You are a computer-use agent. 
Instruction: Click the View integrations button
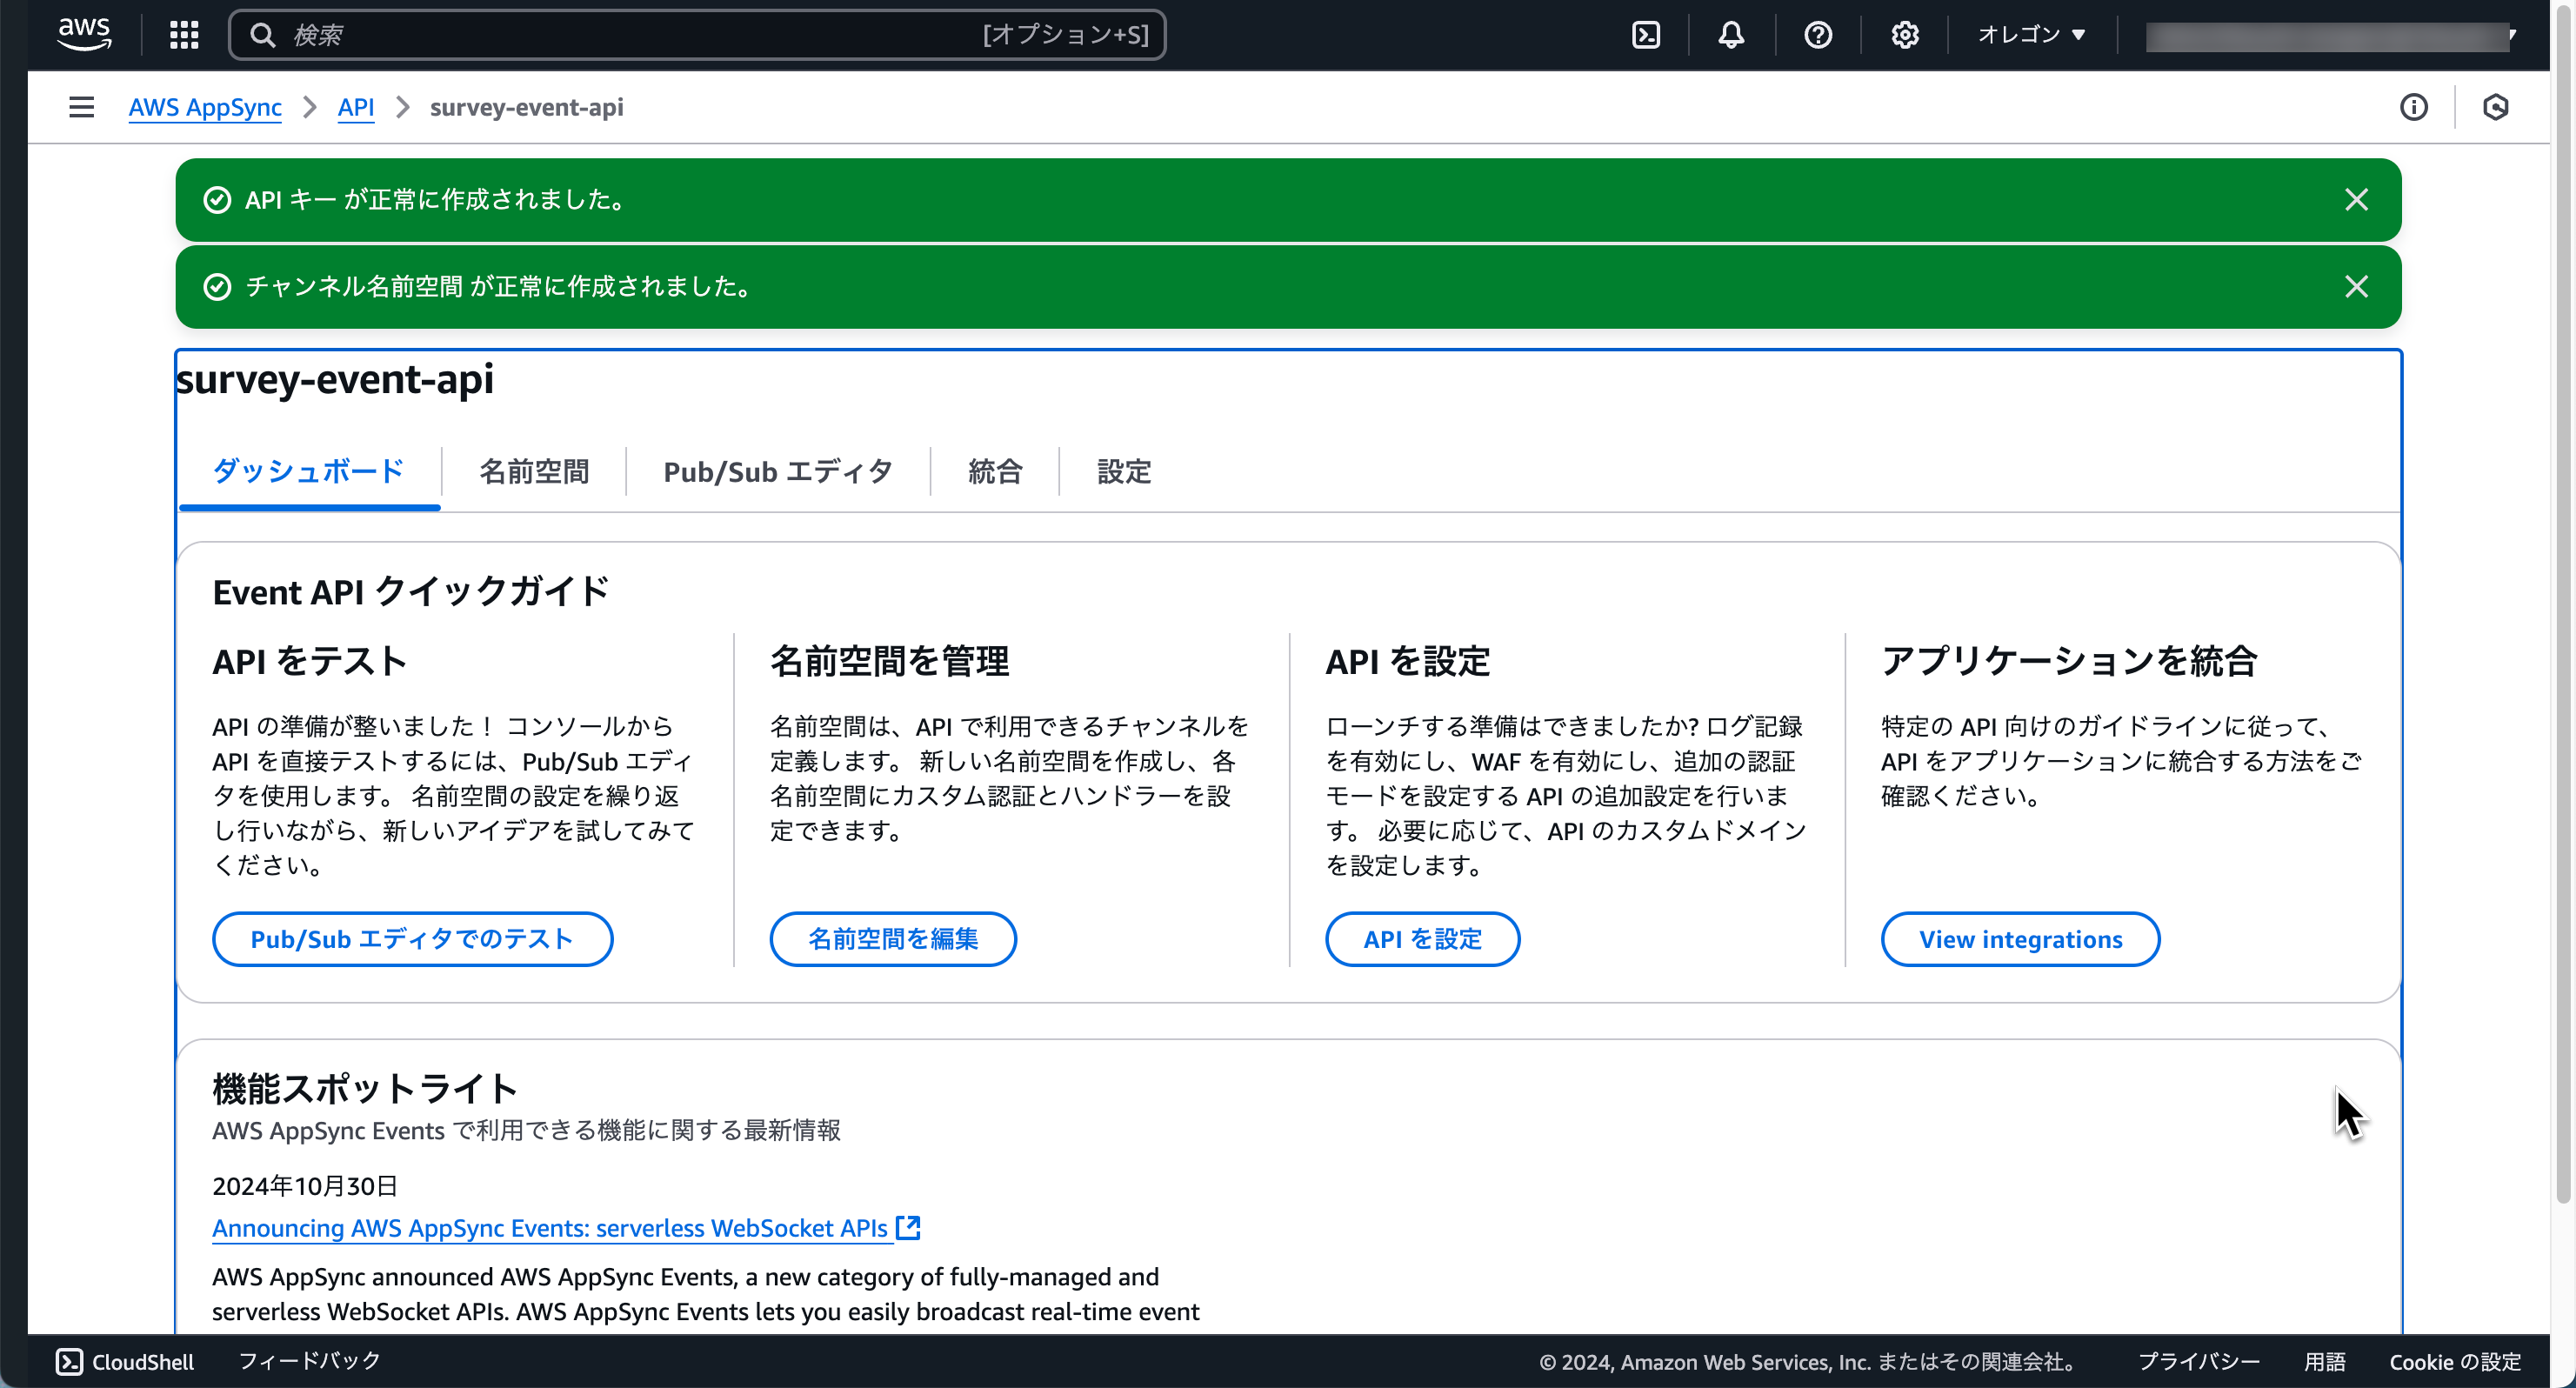click(x=2021, y=938)
